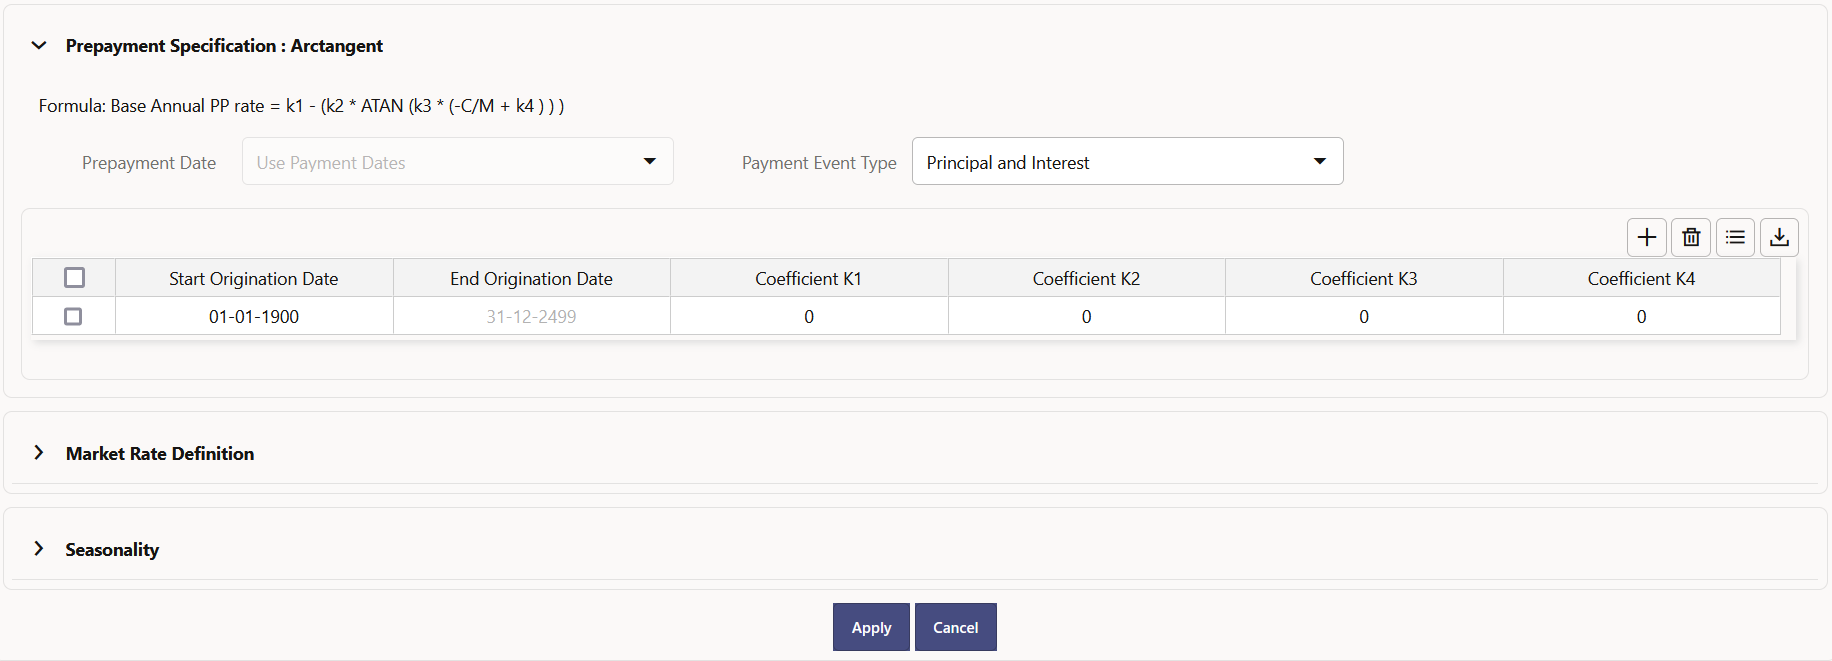Click the Prepayment Date dropdown arrow icon

point(649,161)
